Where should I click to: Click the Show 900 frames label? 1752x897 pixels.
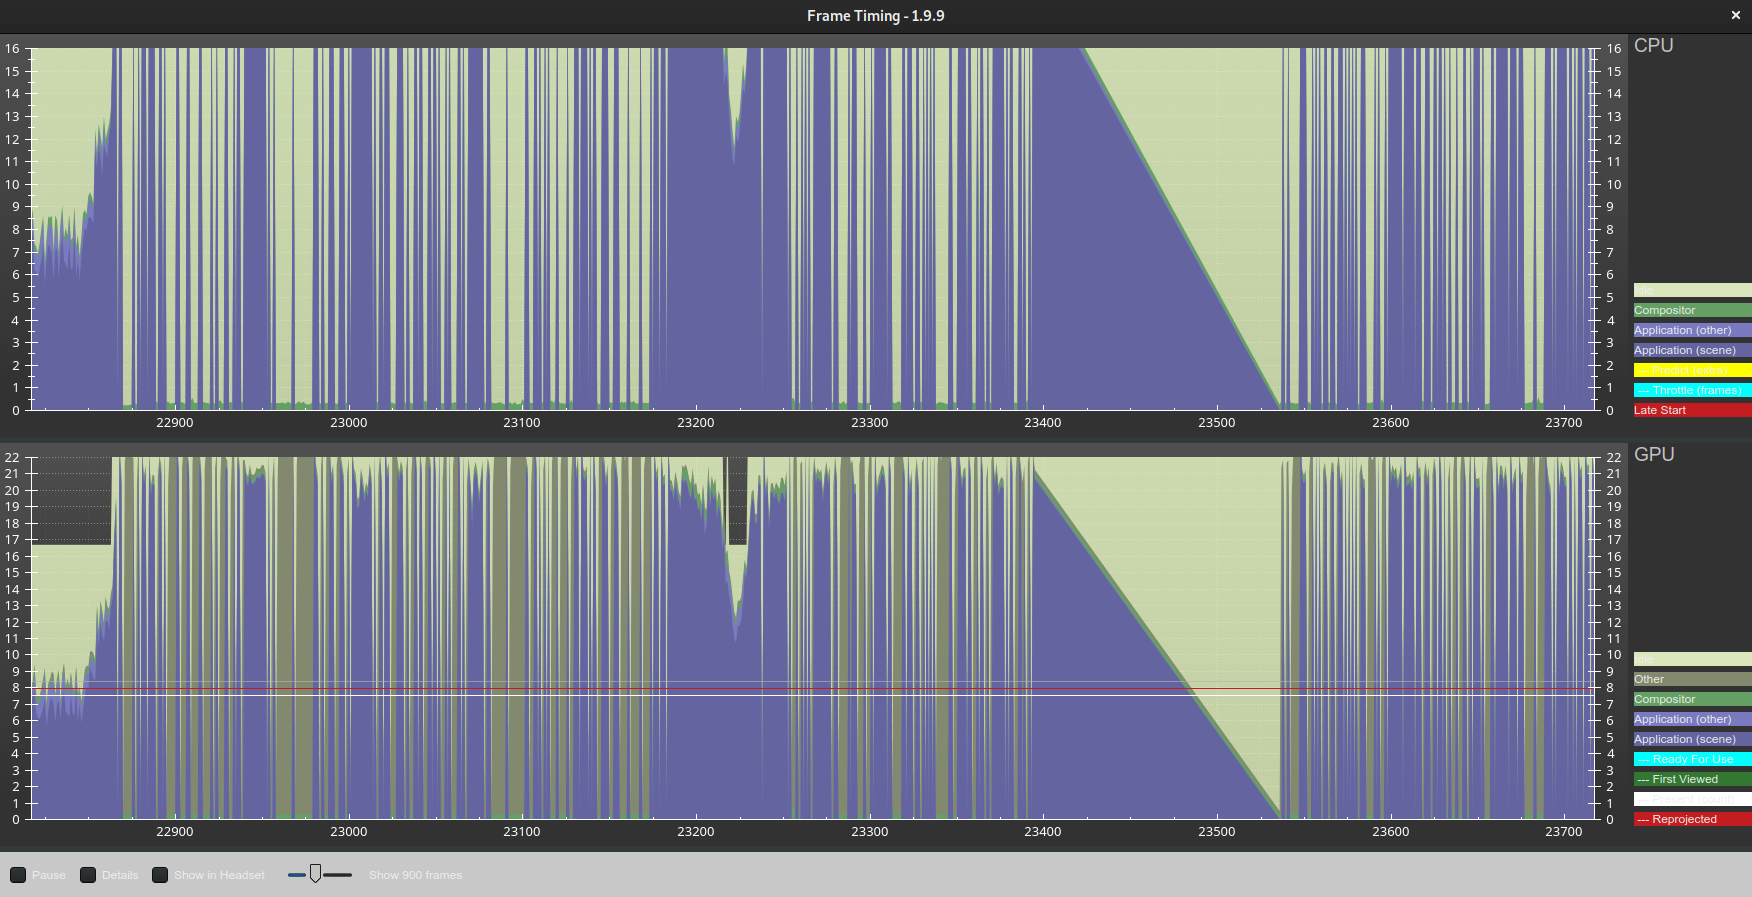(415, 875)
